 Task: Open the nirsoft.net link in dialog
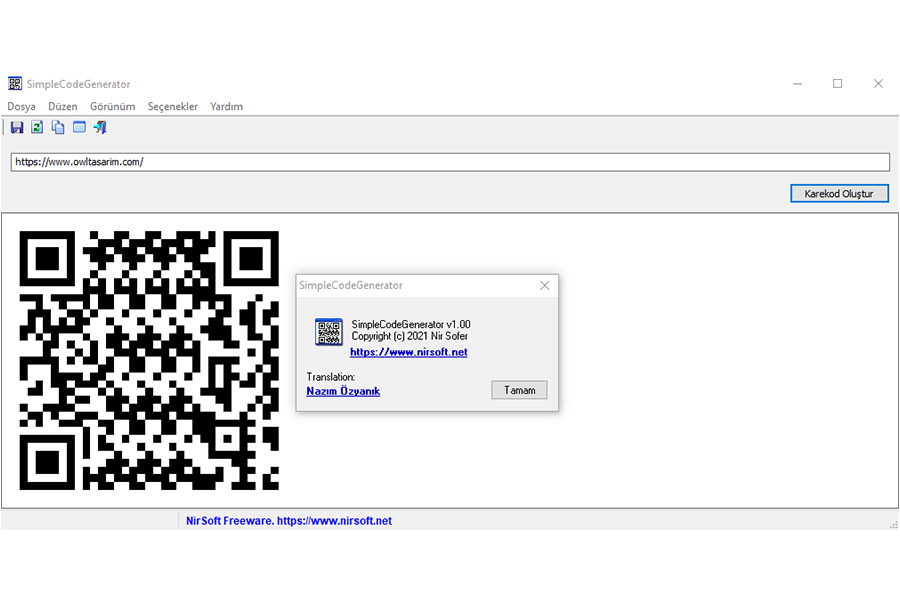click(409, 352)
